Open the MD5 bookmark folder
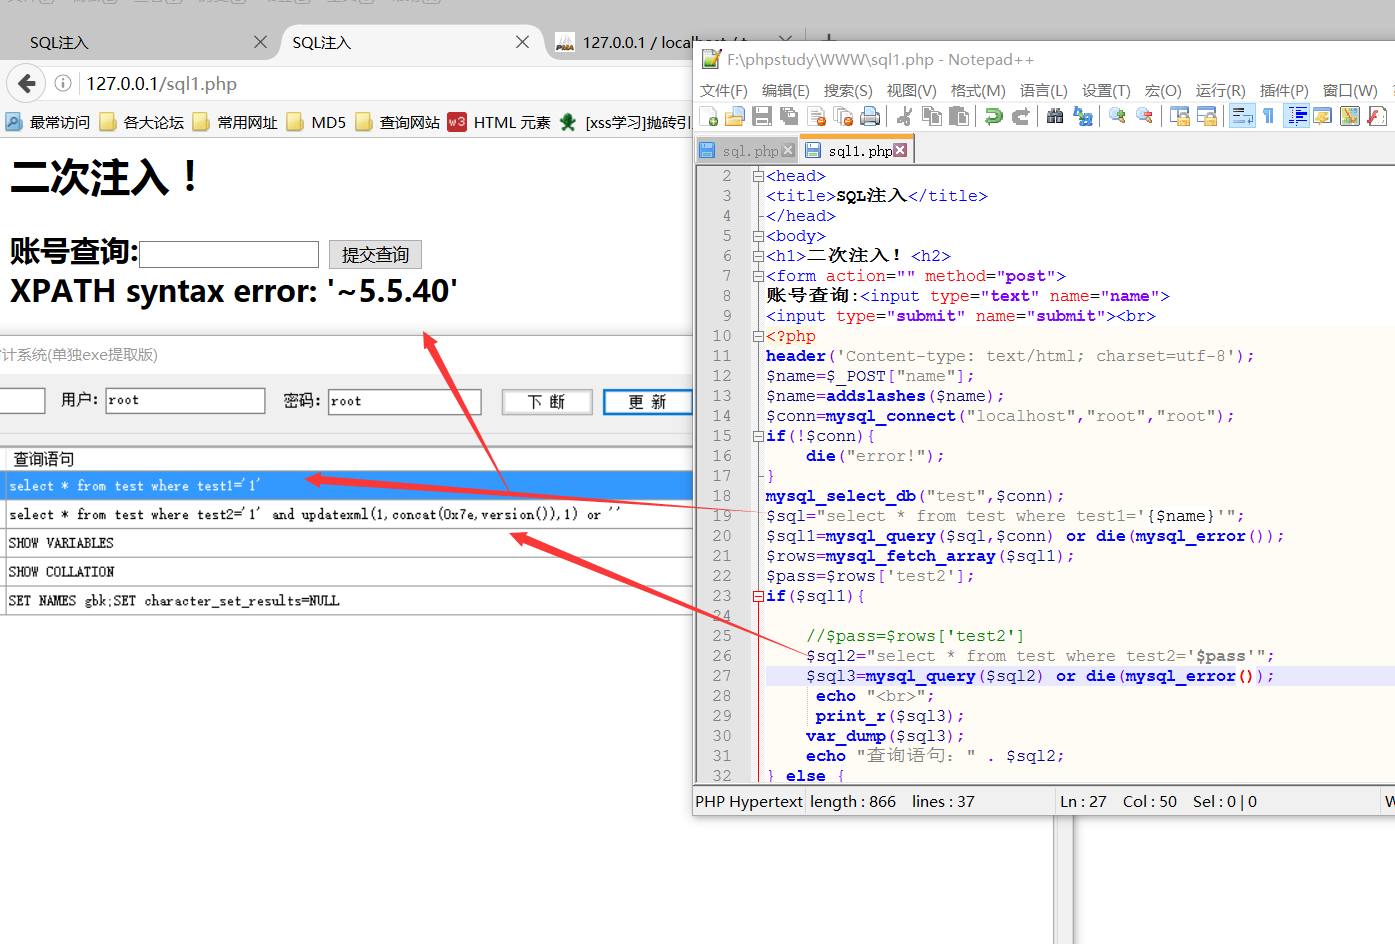1395x944 pixels. 317,122
